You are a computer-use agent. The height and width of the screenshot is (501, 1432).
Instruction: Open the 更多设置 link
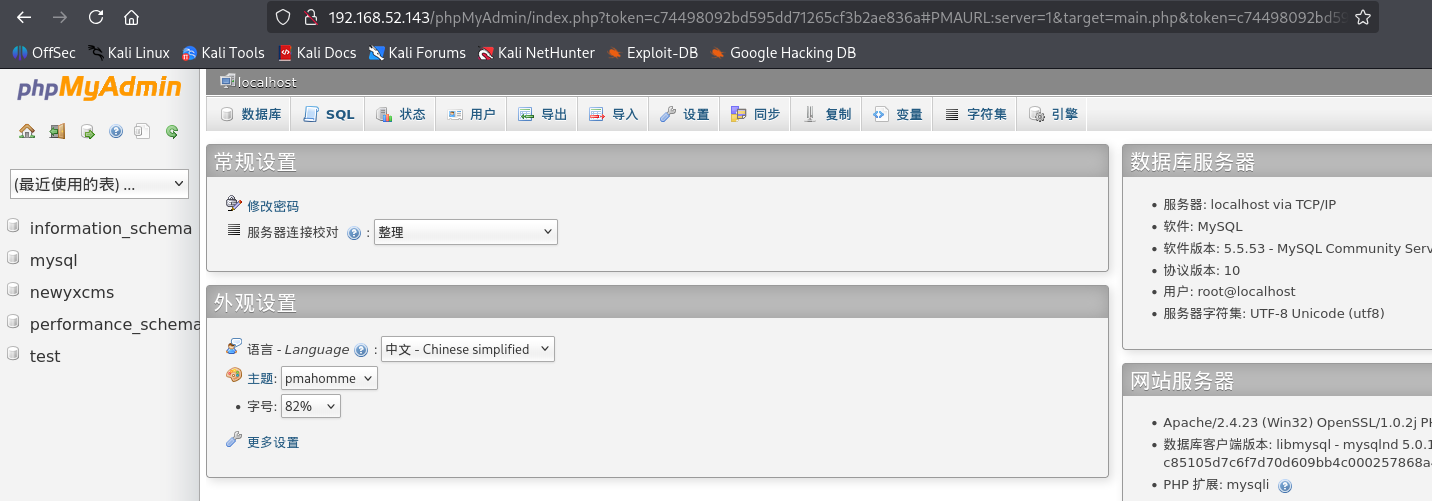coord(273,442)
